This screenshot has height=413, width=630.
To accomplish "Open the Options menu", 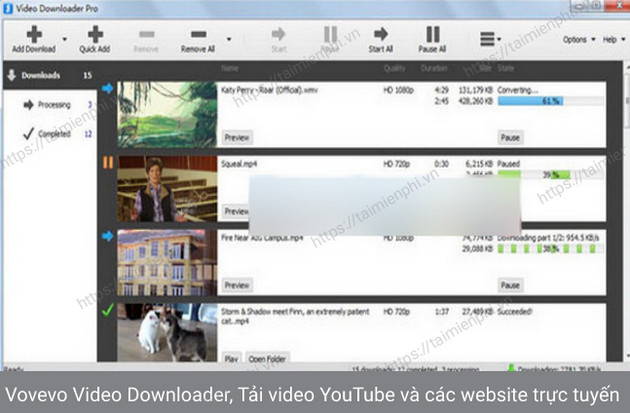I will coord(579,39).
